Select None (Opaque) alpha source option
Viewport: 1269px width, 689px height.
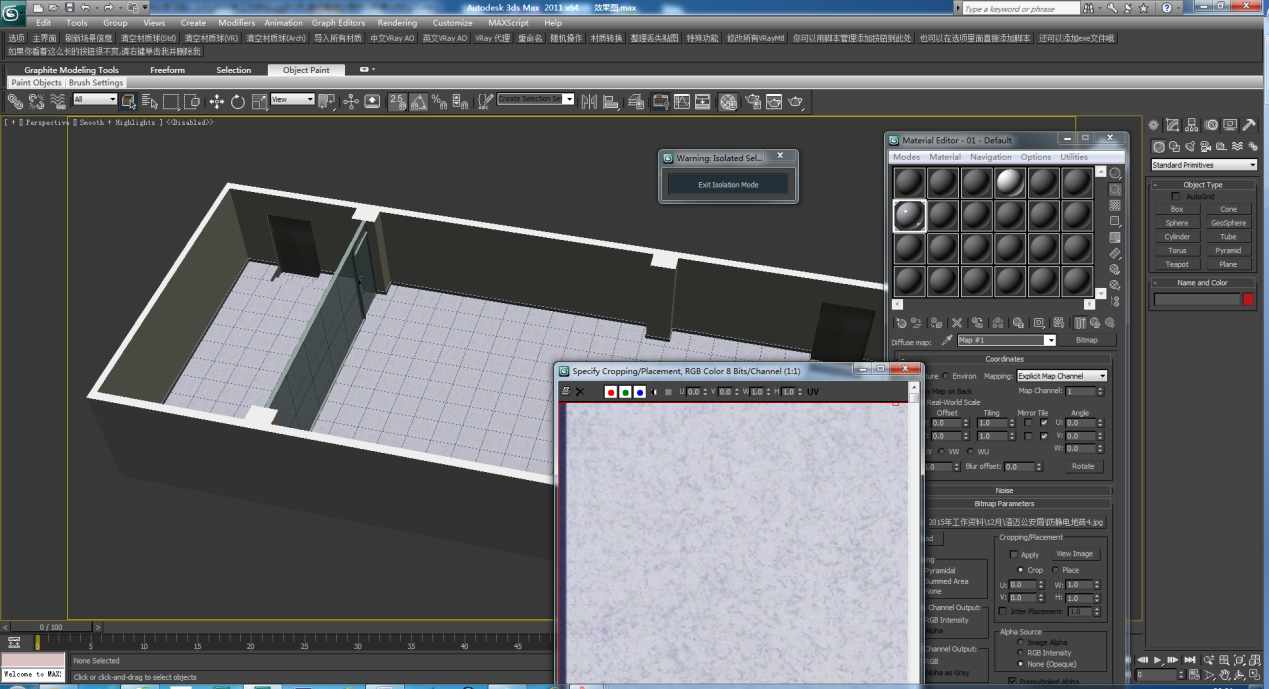1020,664
